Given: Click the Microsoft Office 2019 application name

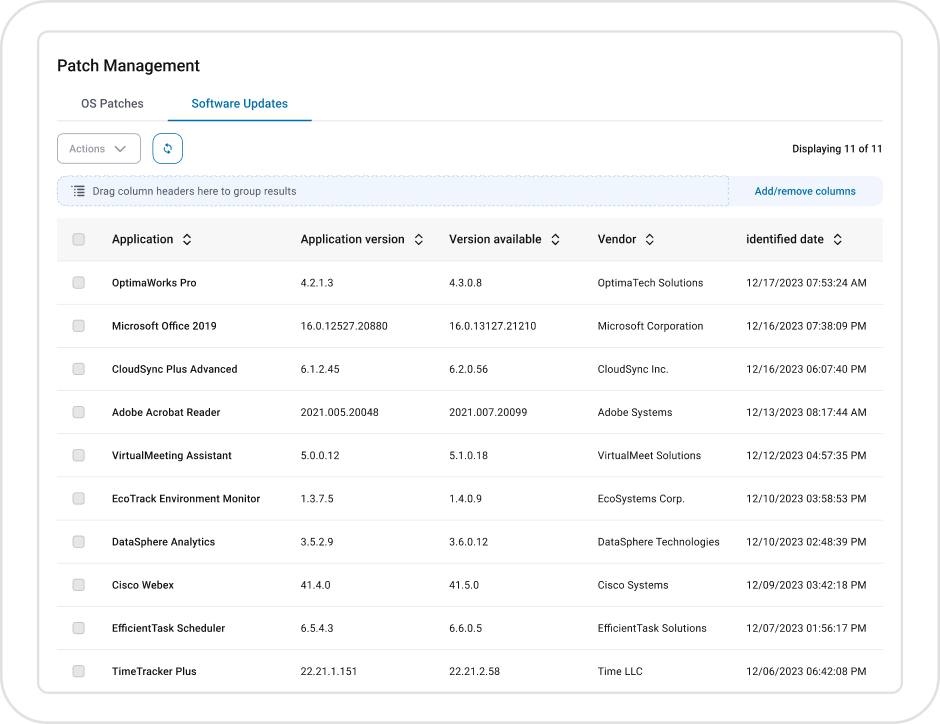Looking at the screenshot, I should [164, 326].
